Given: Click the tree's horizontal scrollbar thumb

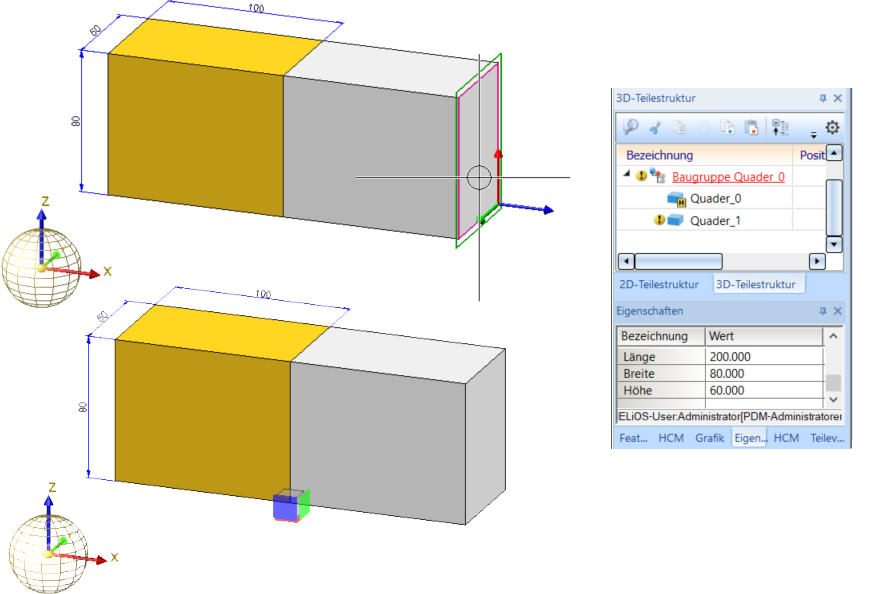Looking at the screenshot, I should click(678, 261).
